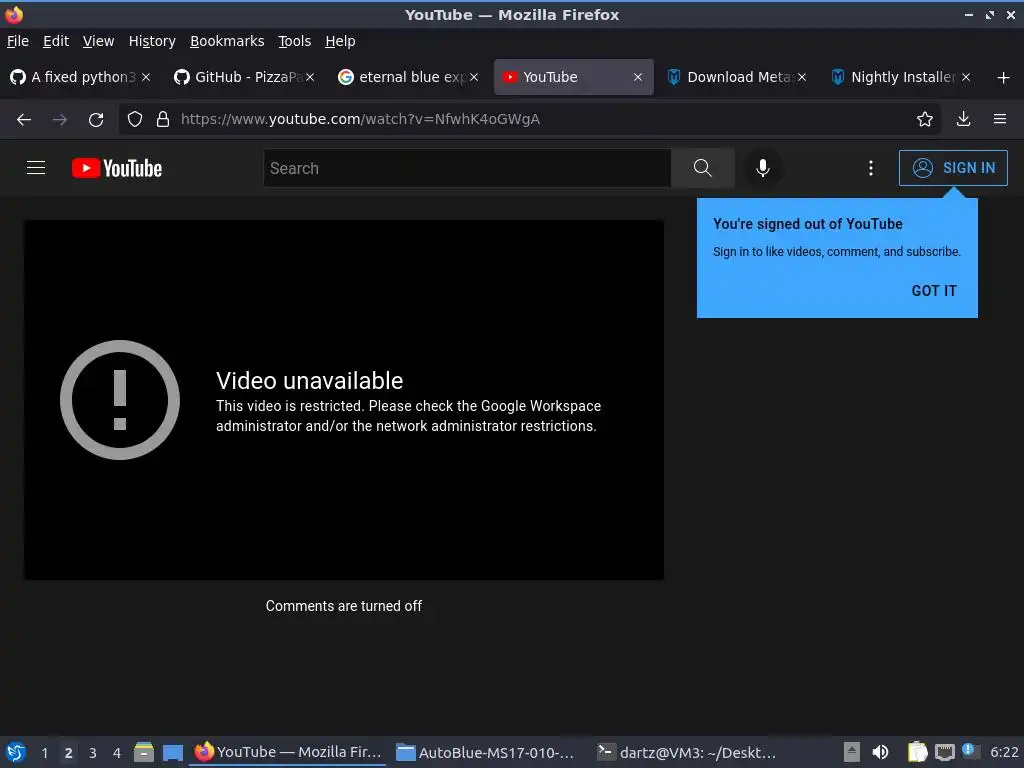Open the File menu
The height and width of the screenshot is (768, 1024).
(x=18, y=41)
